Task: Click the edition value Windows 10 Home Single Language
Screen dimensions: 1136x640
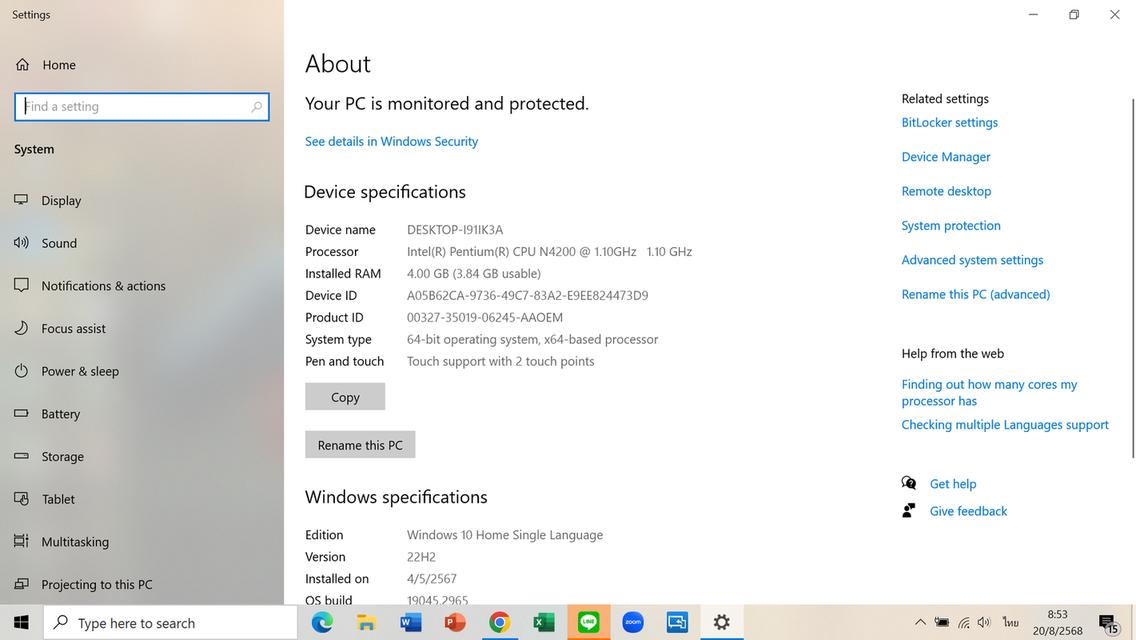Action: pyautogui.click(x=505, y=535)
